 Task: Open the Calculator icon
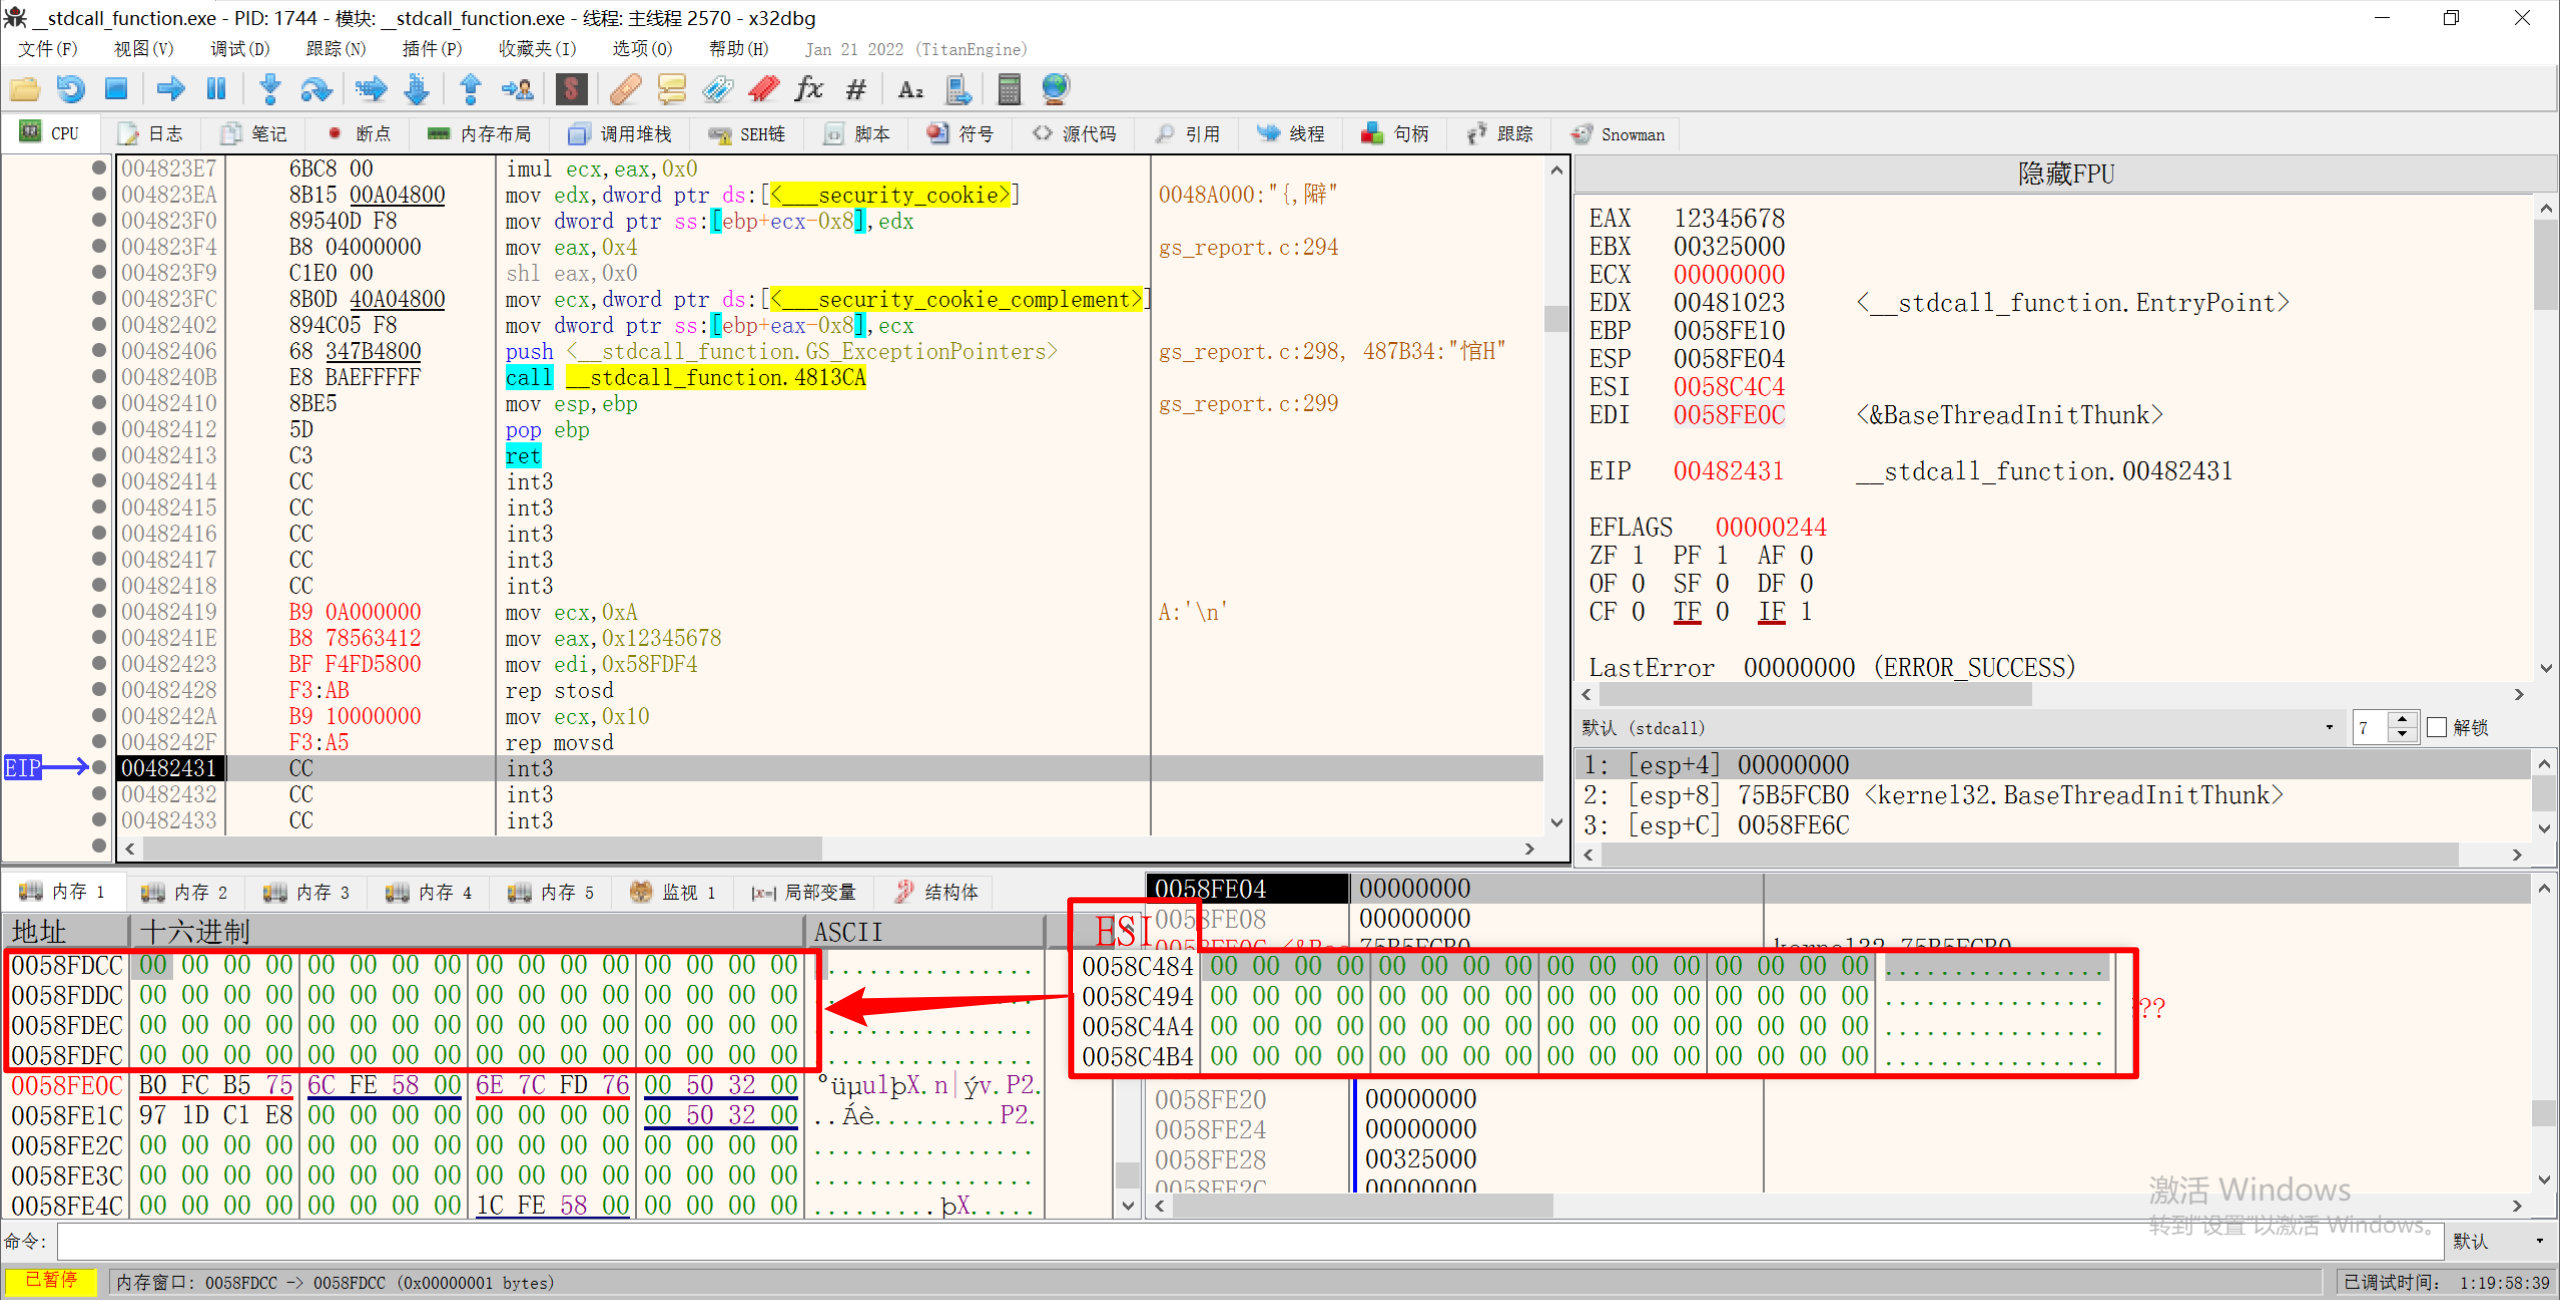(1009, 89)
